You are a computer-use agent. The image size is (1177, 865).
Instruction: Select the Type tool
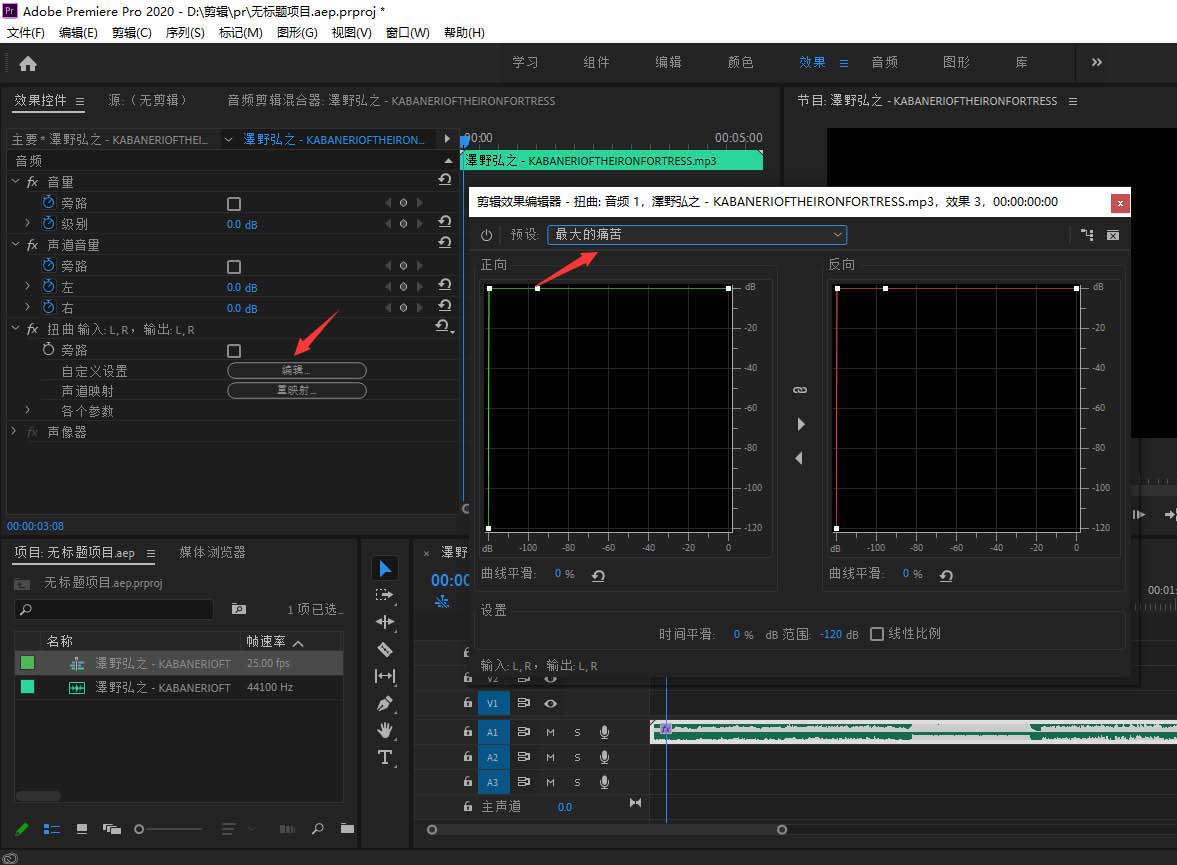385,757
